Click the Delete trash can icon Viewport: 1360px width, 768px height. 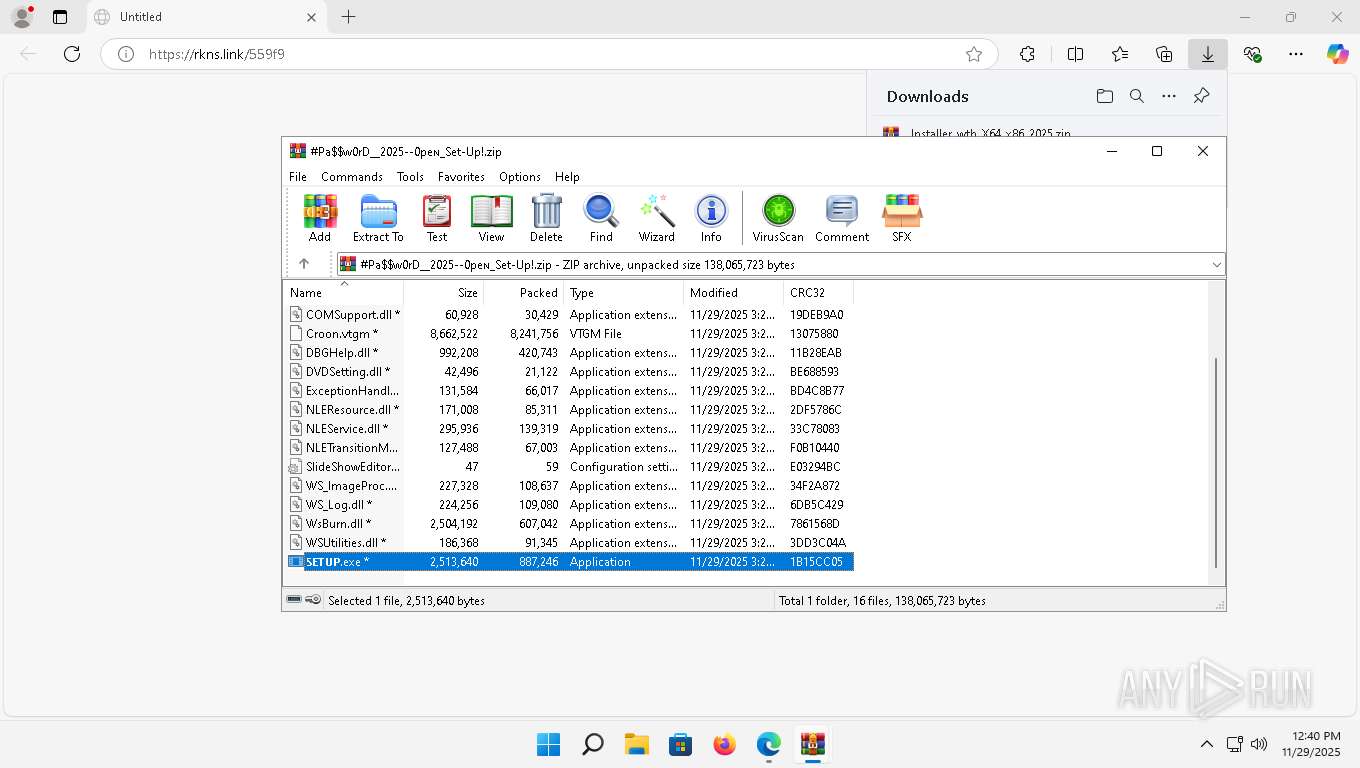546,218
